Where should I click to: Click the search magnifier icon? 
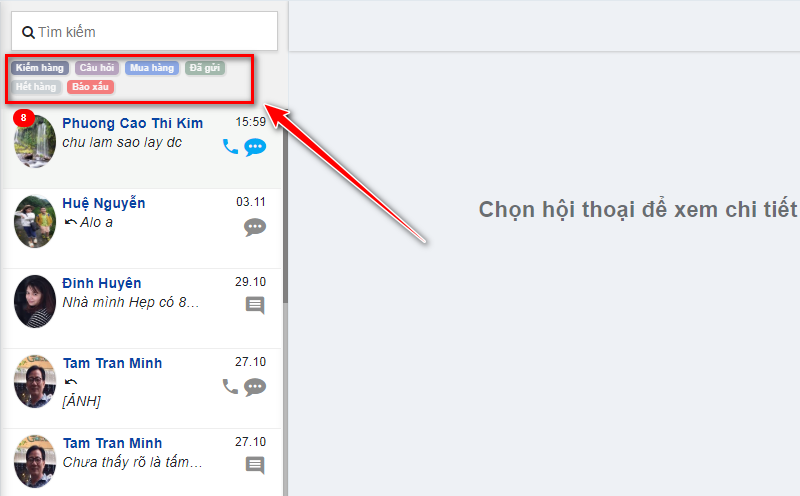click(28, 33)
